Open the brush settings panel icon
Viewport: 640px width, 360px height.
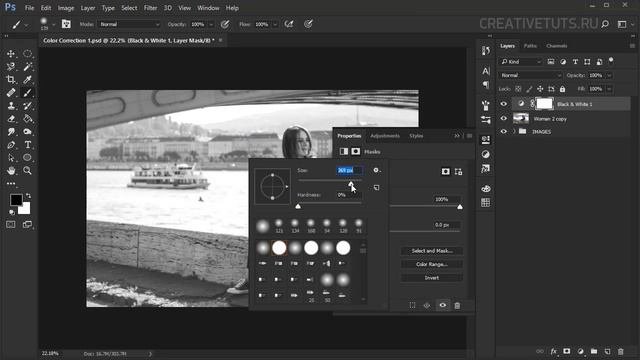[x=66, y=24]
